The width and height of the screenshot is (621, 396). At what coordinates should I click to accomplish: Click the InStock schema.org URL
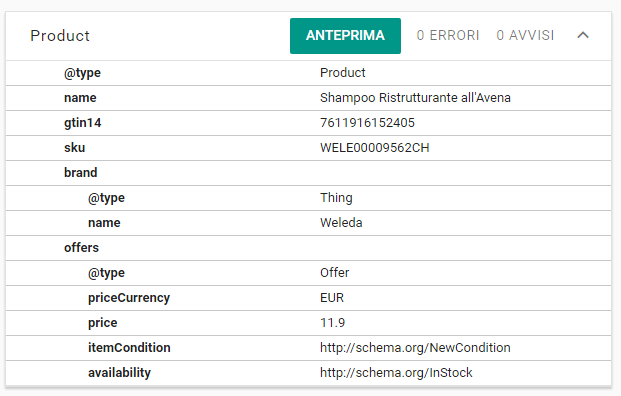click(x=396, y=373)
